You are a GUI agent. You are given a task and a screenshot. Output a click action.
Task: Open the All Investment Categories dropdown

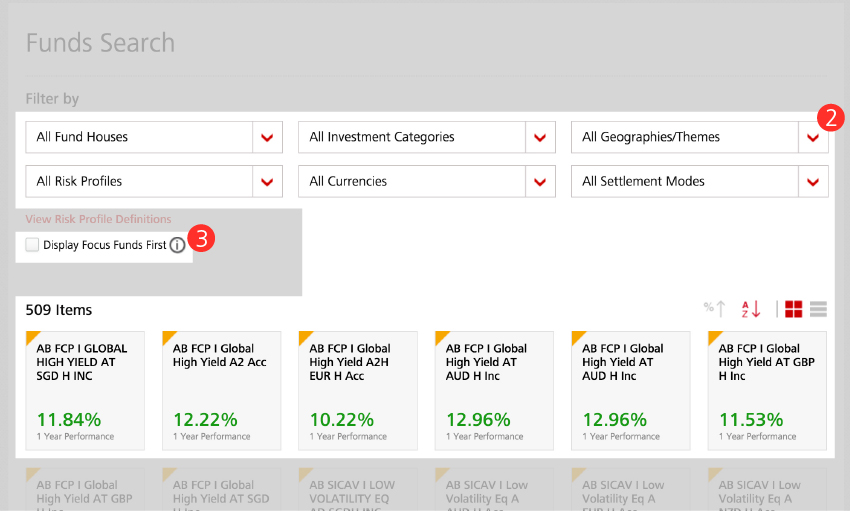pyautogui.click(x=427, y=137)
